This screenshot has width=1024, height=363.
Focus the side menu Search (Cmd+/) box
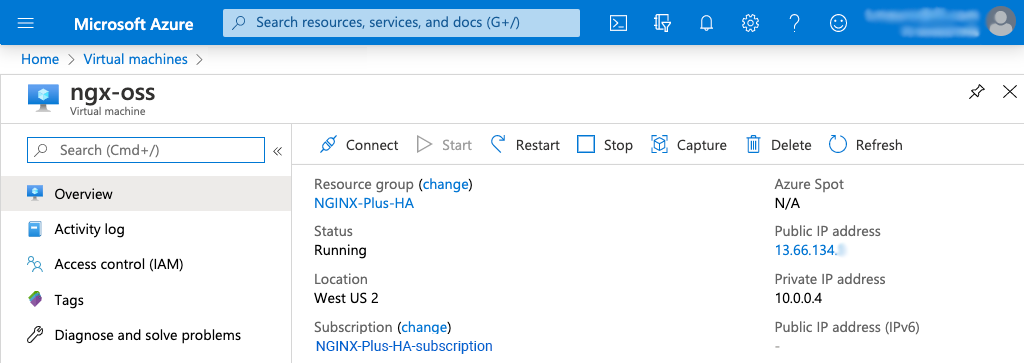tap(146, 150)
